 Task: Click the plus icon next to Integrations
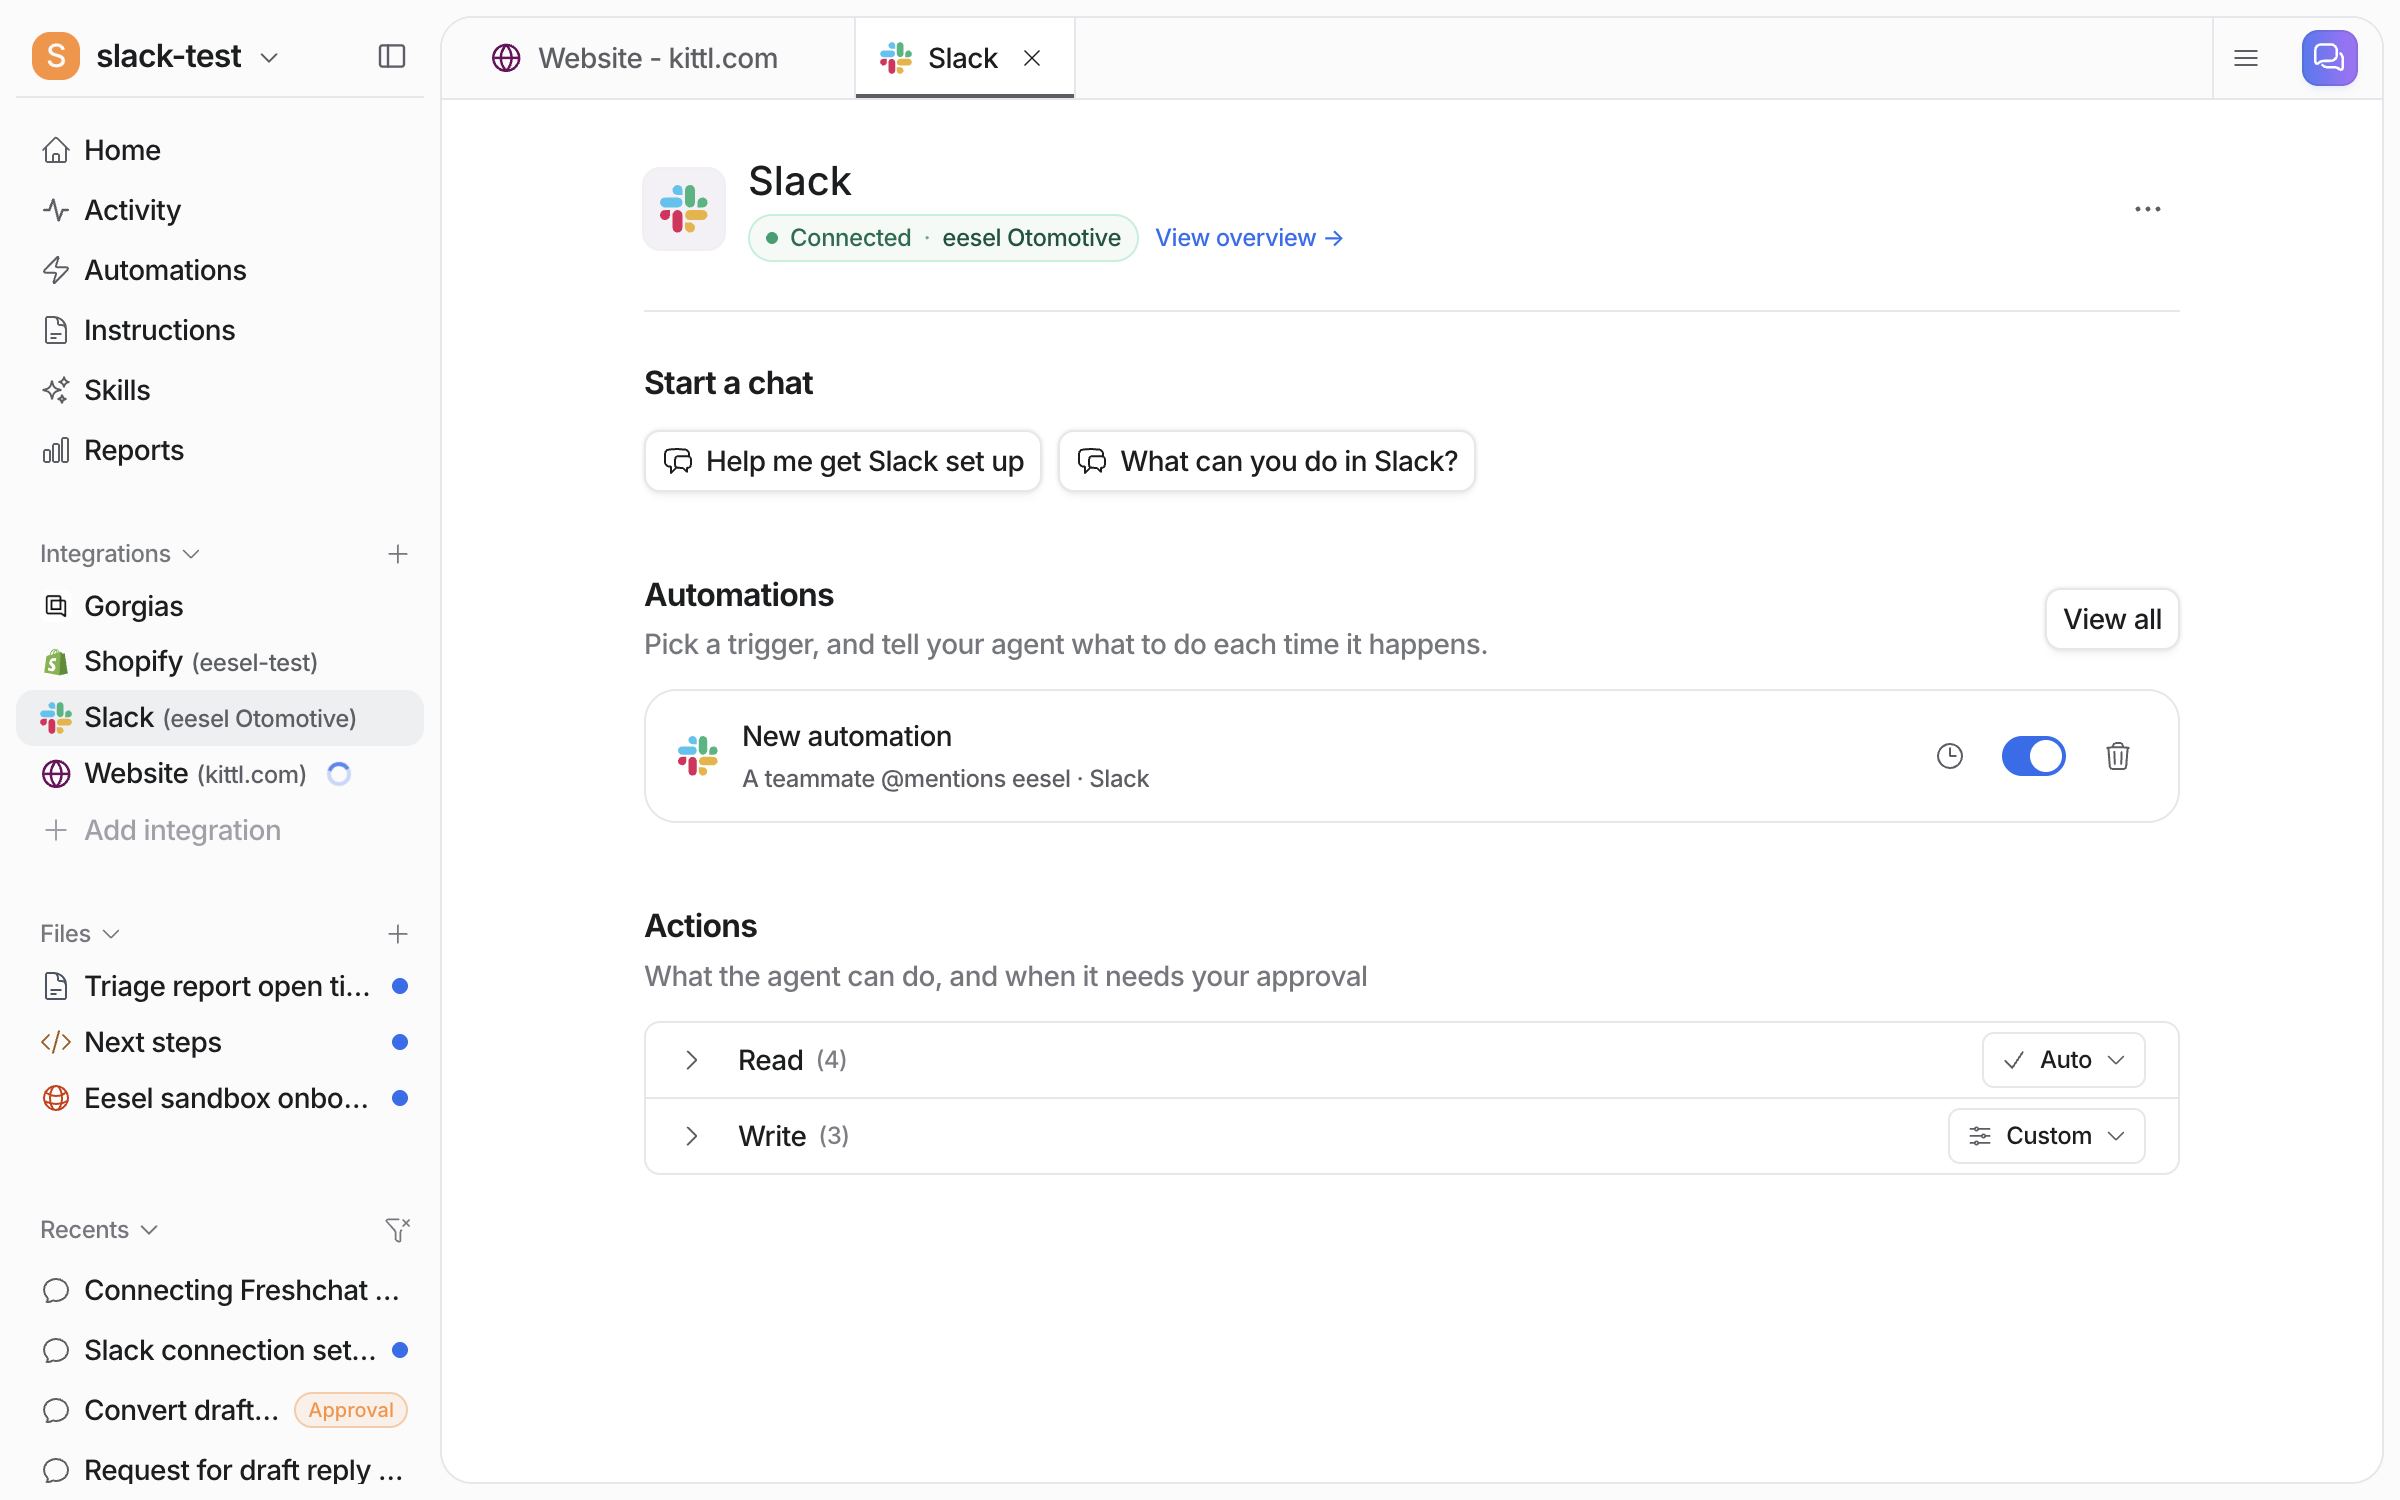pos(398,554)
